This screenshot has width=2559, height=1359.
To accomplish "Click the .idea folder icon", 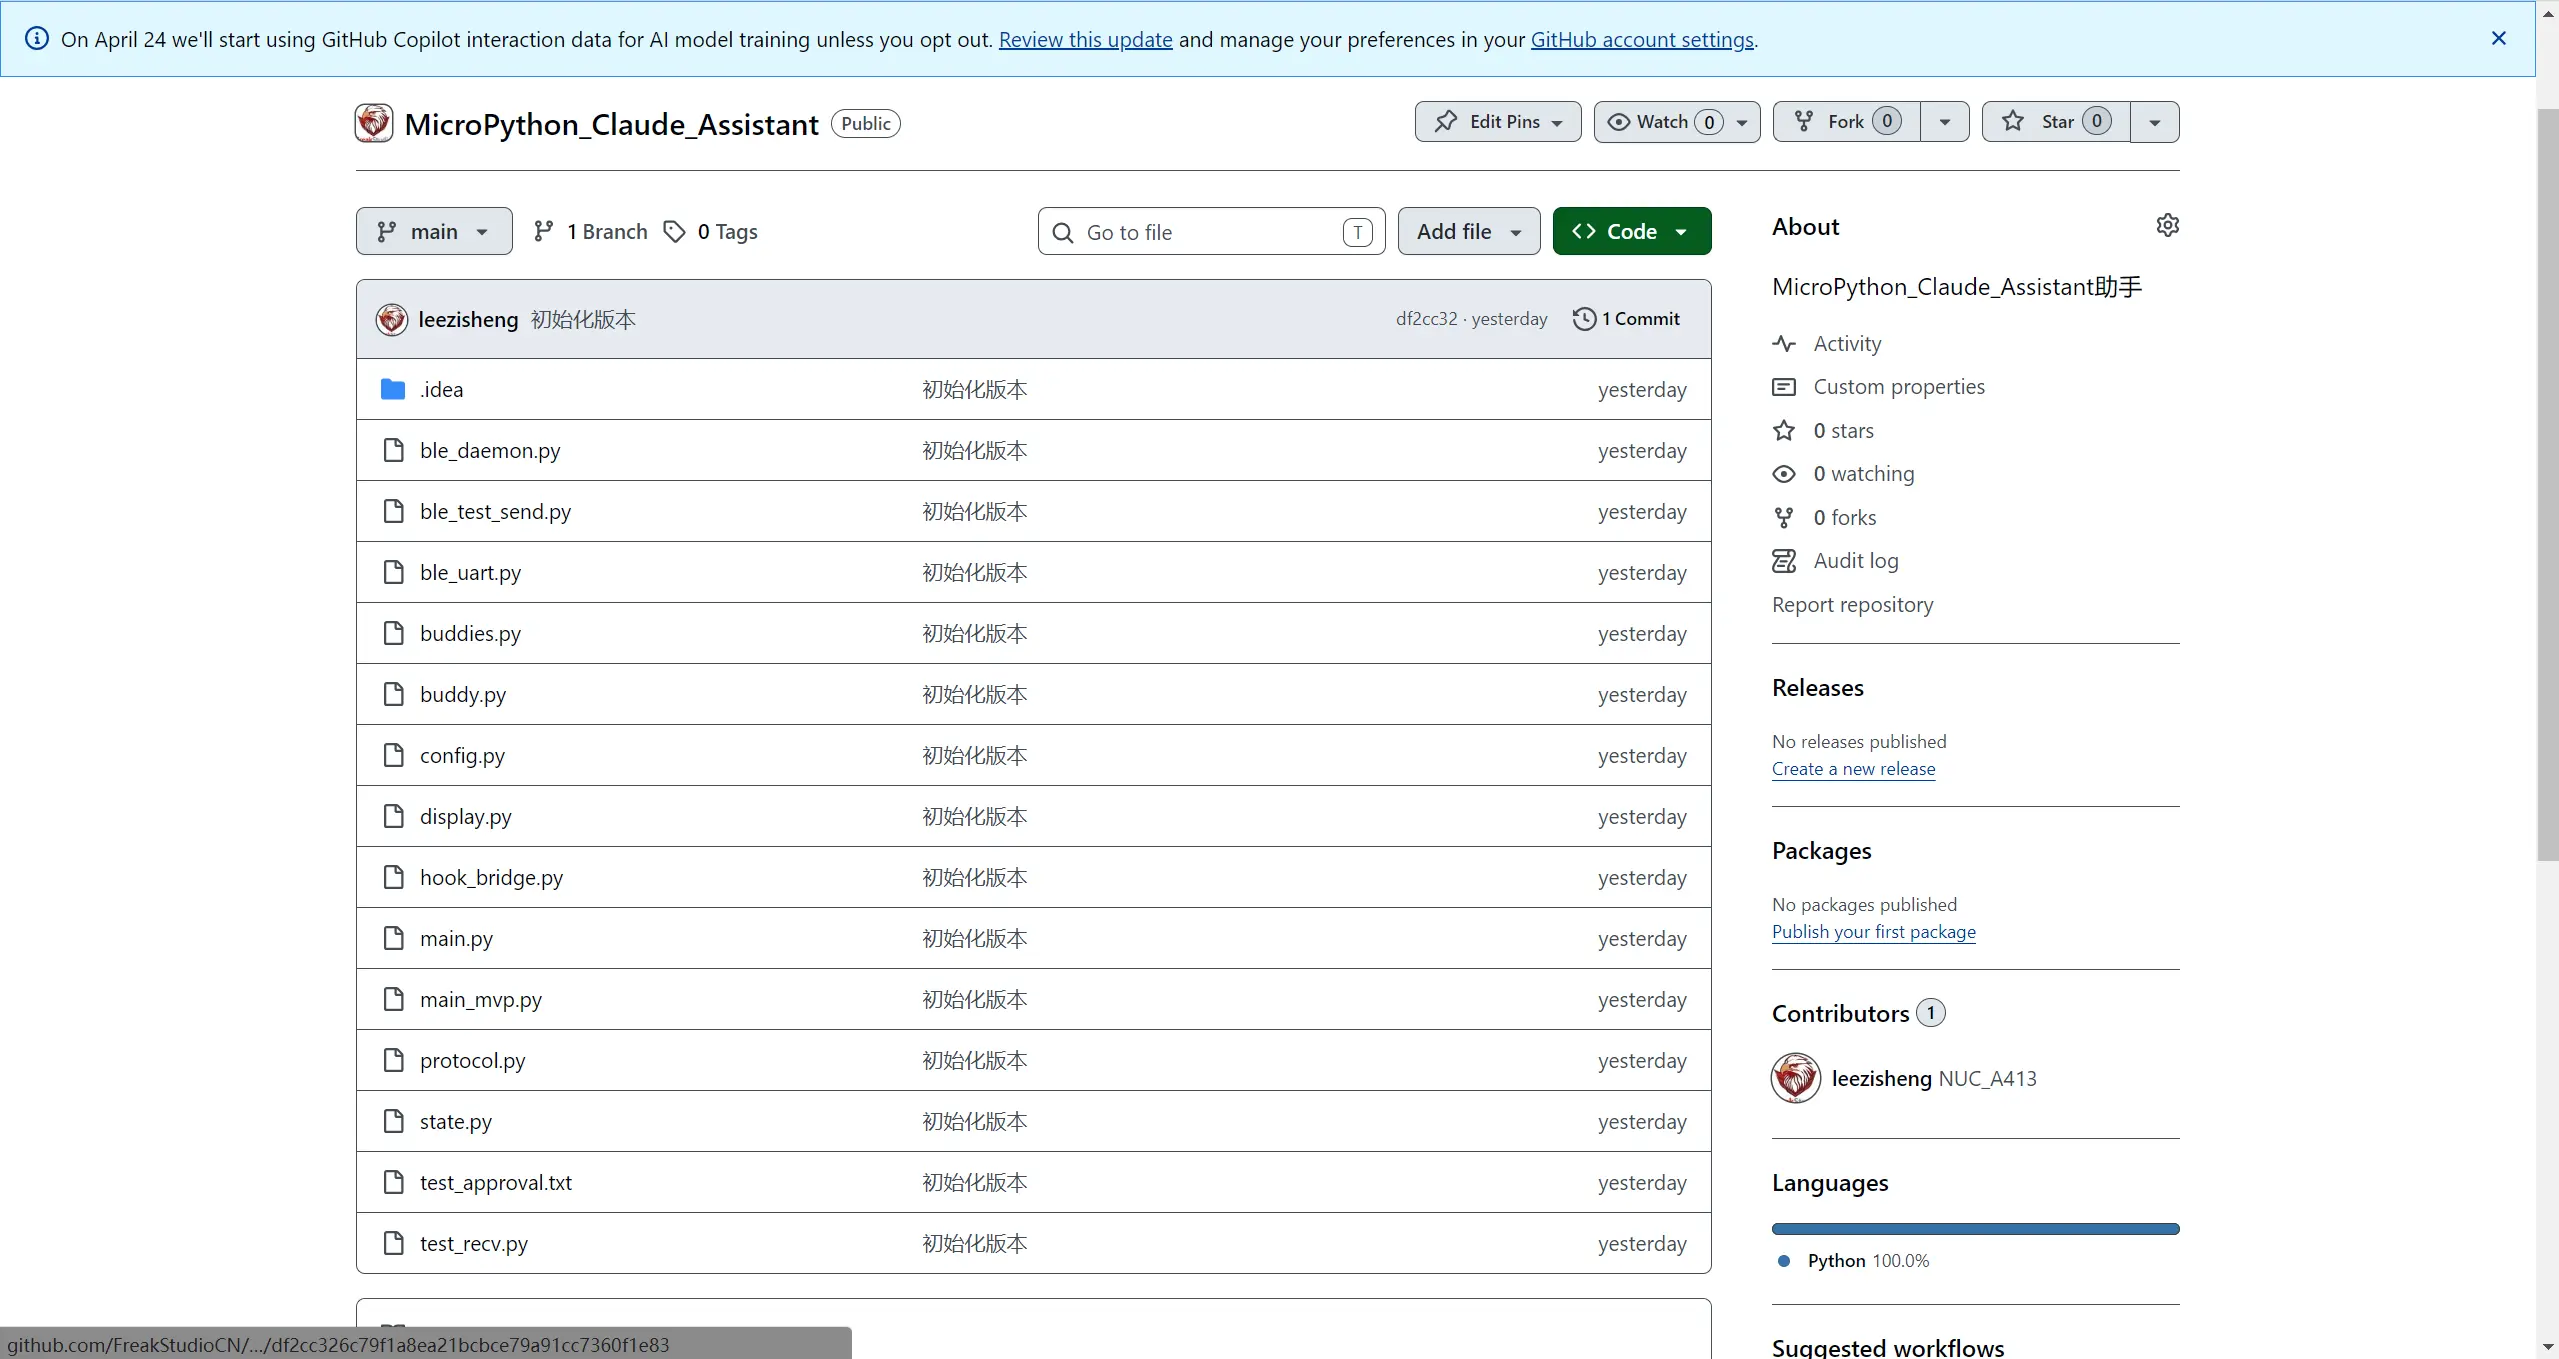I will tap(393, 389).
